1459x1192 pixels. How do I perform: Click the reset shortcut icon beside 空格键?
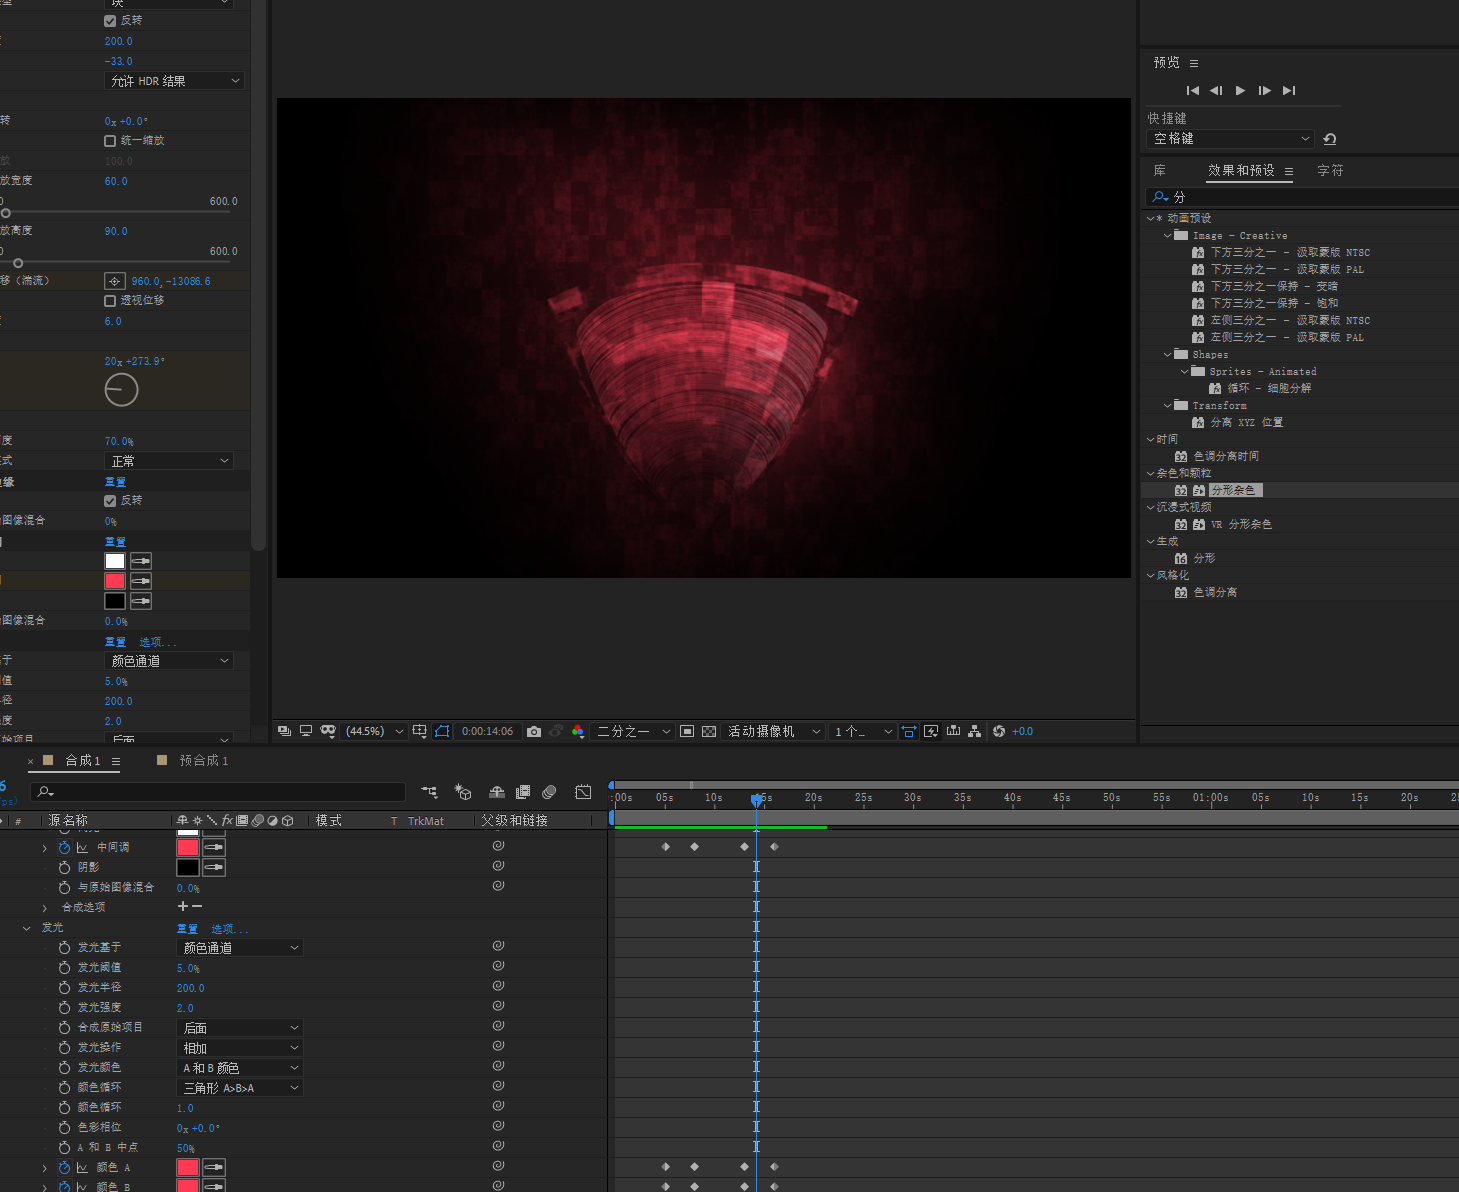(x=1329, y=139)
